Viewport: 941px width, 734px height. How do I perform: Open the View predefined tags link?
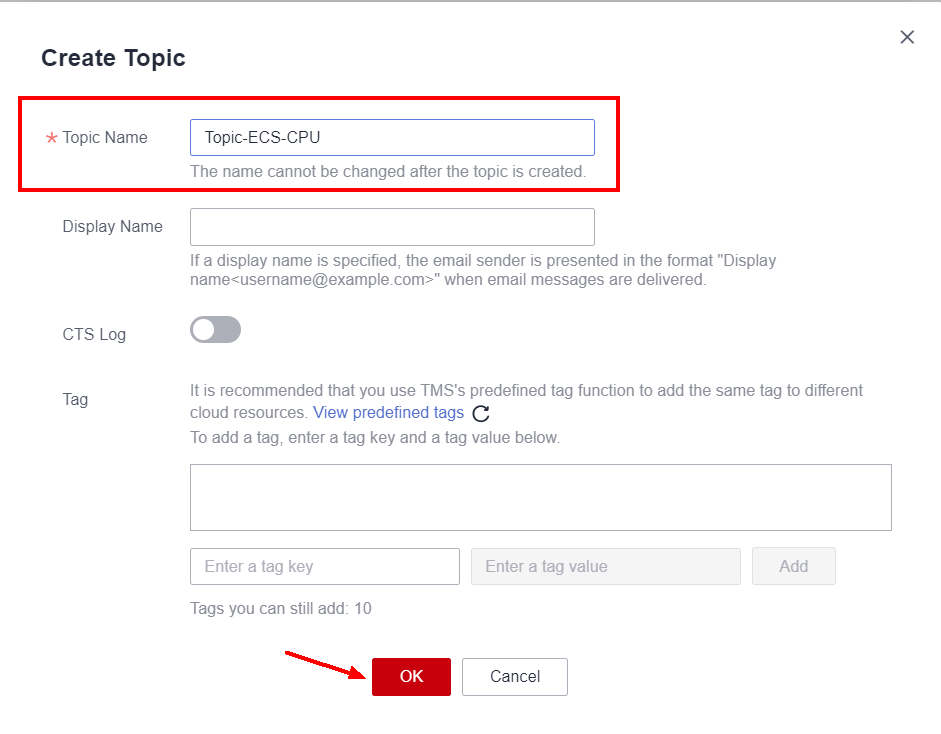(388, 412)
